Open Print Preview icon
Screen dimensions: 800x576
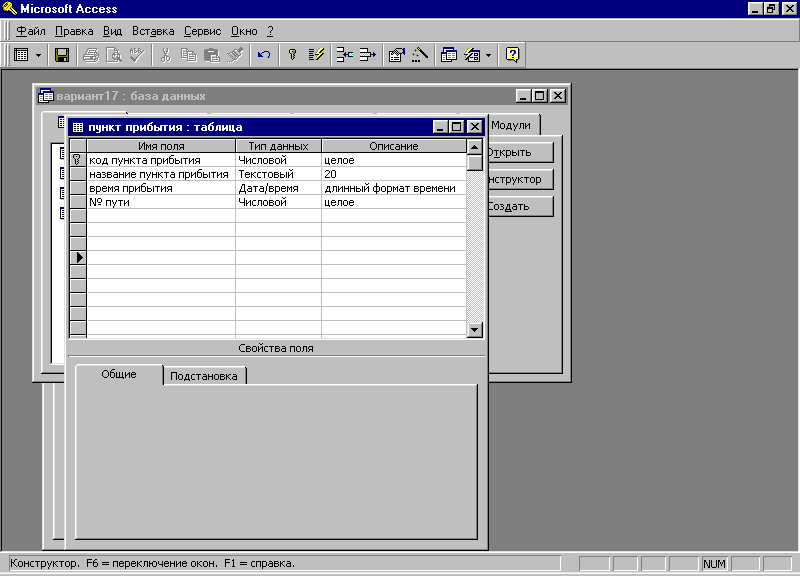pos(113,55)
